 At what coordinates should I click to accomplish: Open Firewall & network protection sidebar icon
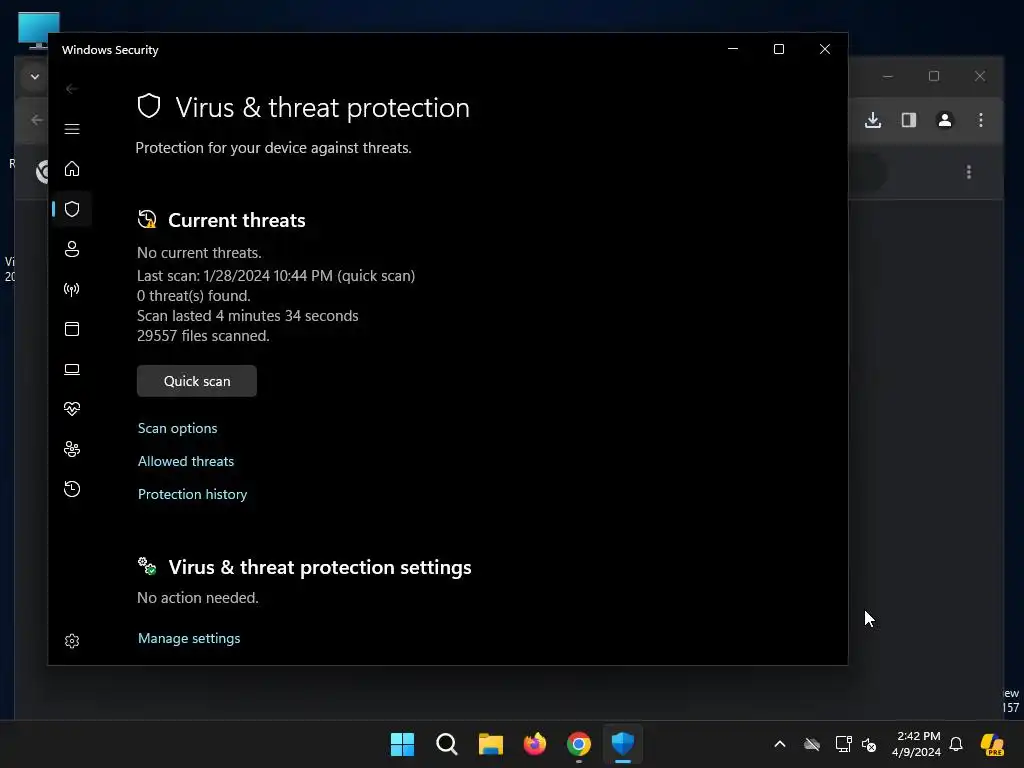click(72, 289)
